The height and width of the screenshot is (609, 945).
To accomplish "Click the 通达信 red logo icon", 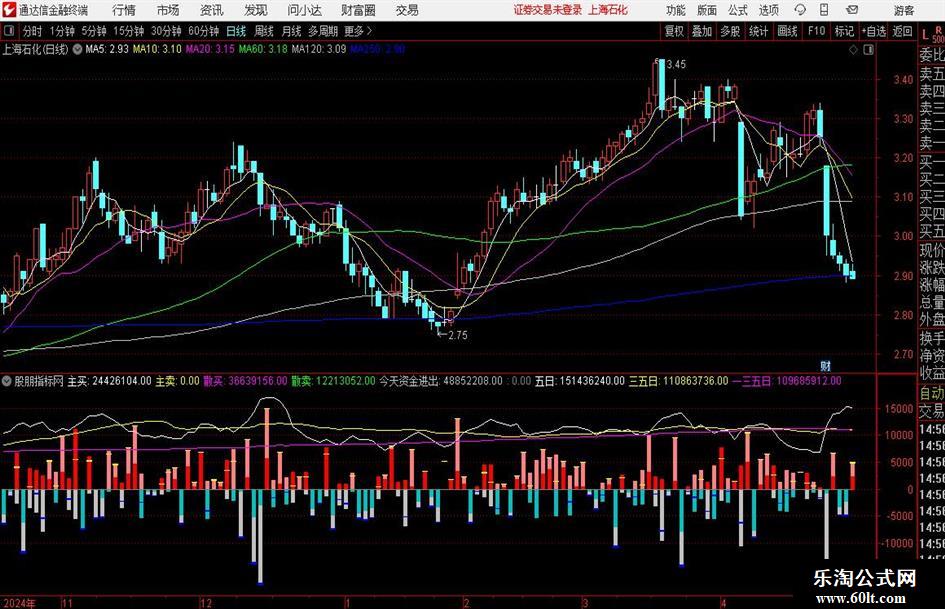I will (x=10, y=10).
